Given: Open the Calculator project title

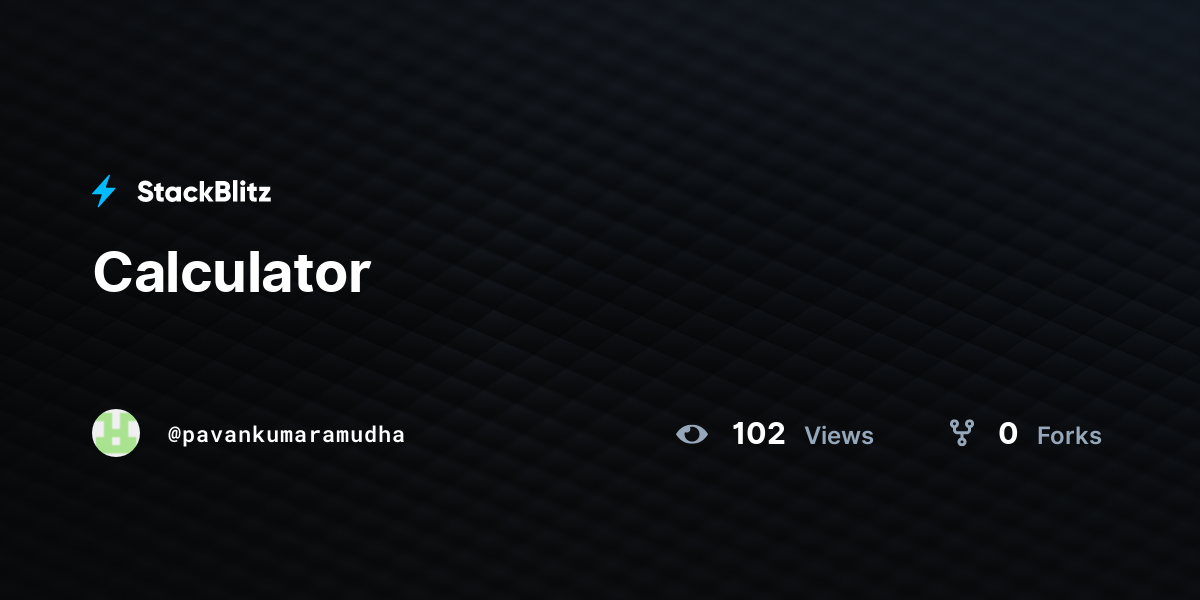Looking at the screenshot, I should point(232,271).
